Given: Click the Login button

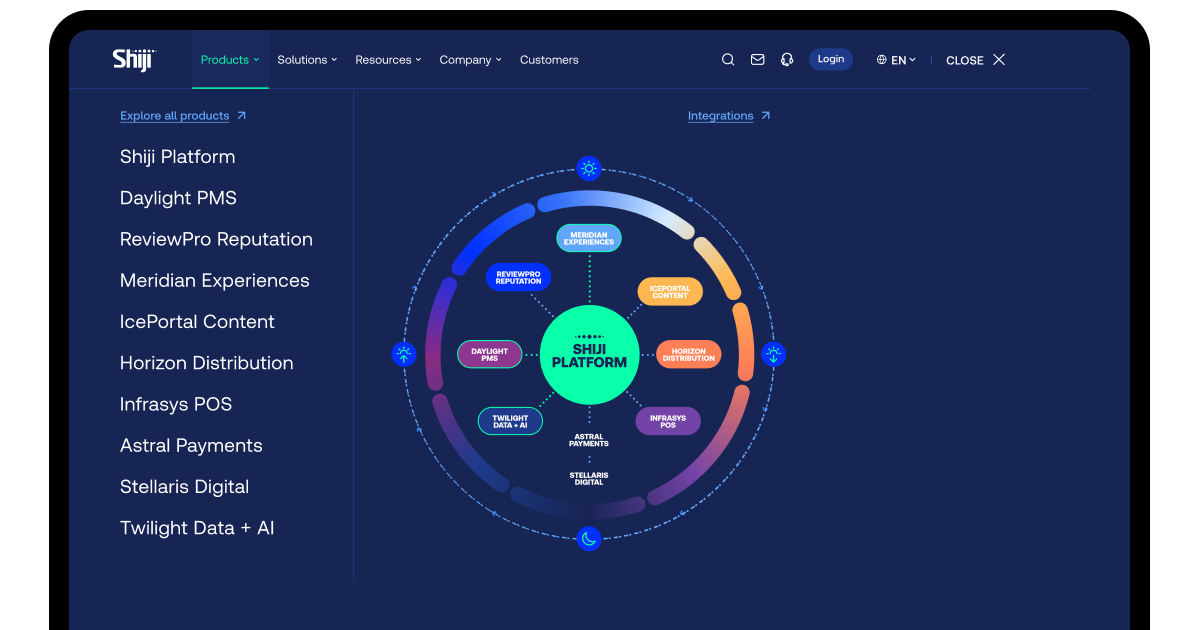Looking at the screenshot, I should pyautogui.click(x=831, y=59).
